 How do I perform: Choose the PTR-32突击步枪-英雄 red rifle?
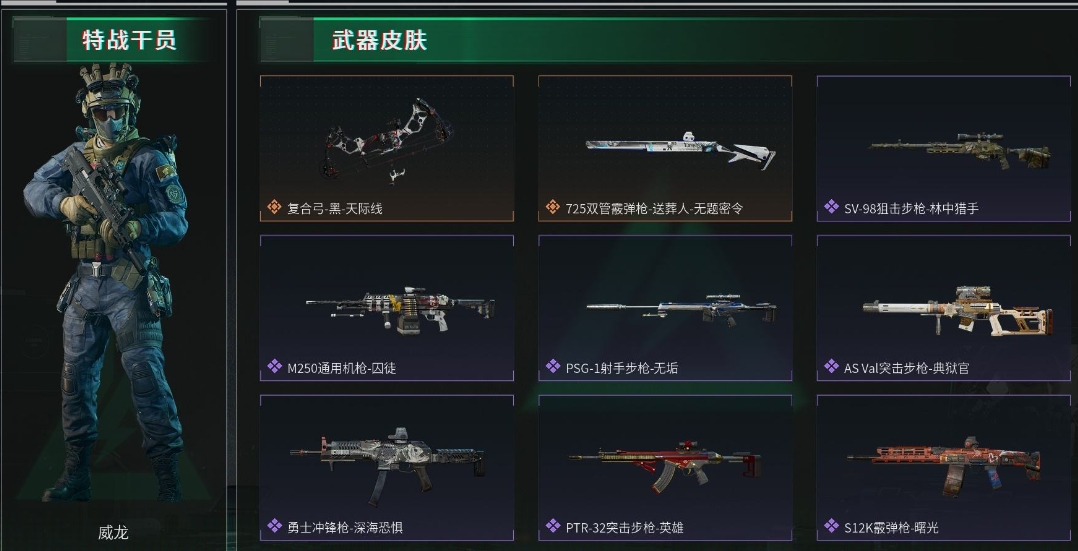coord(665,468)
